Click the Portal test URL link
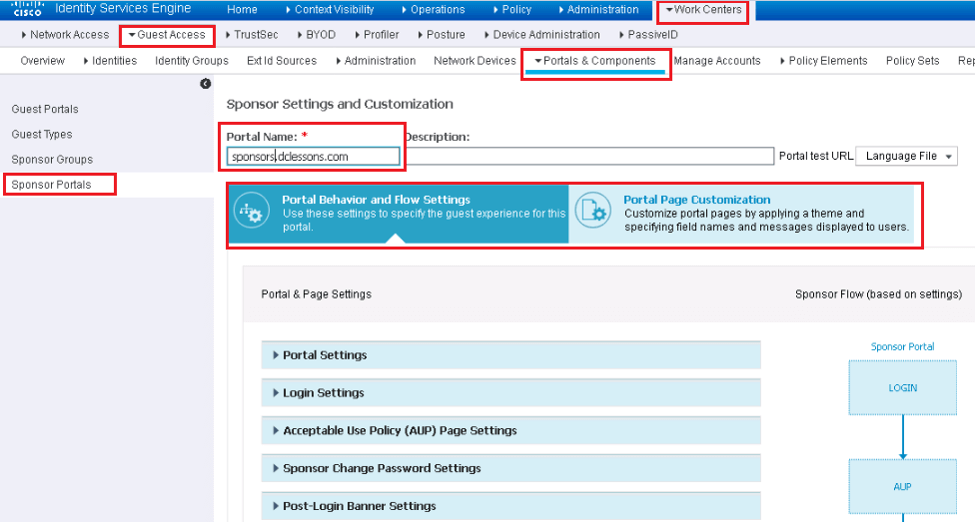Image resolution: width=975 pixels, height=525 pixels. 816,156
